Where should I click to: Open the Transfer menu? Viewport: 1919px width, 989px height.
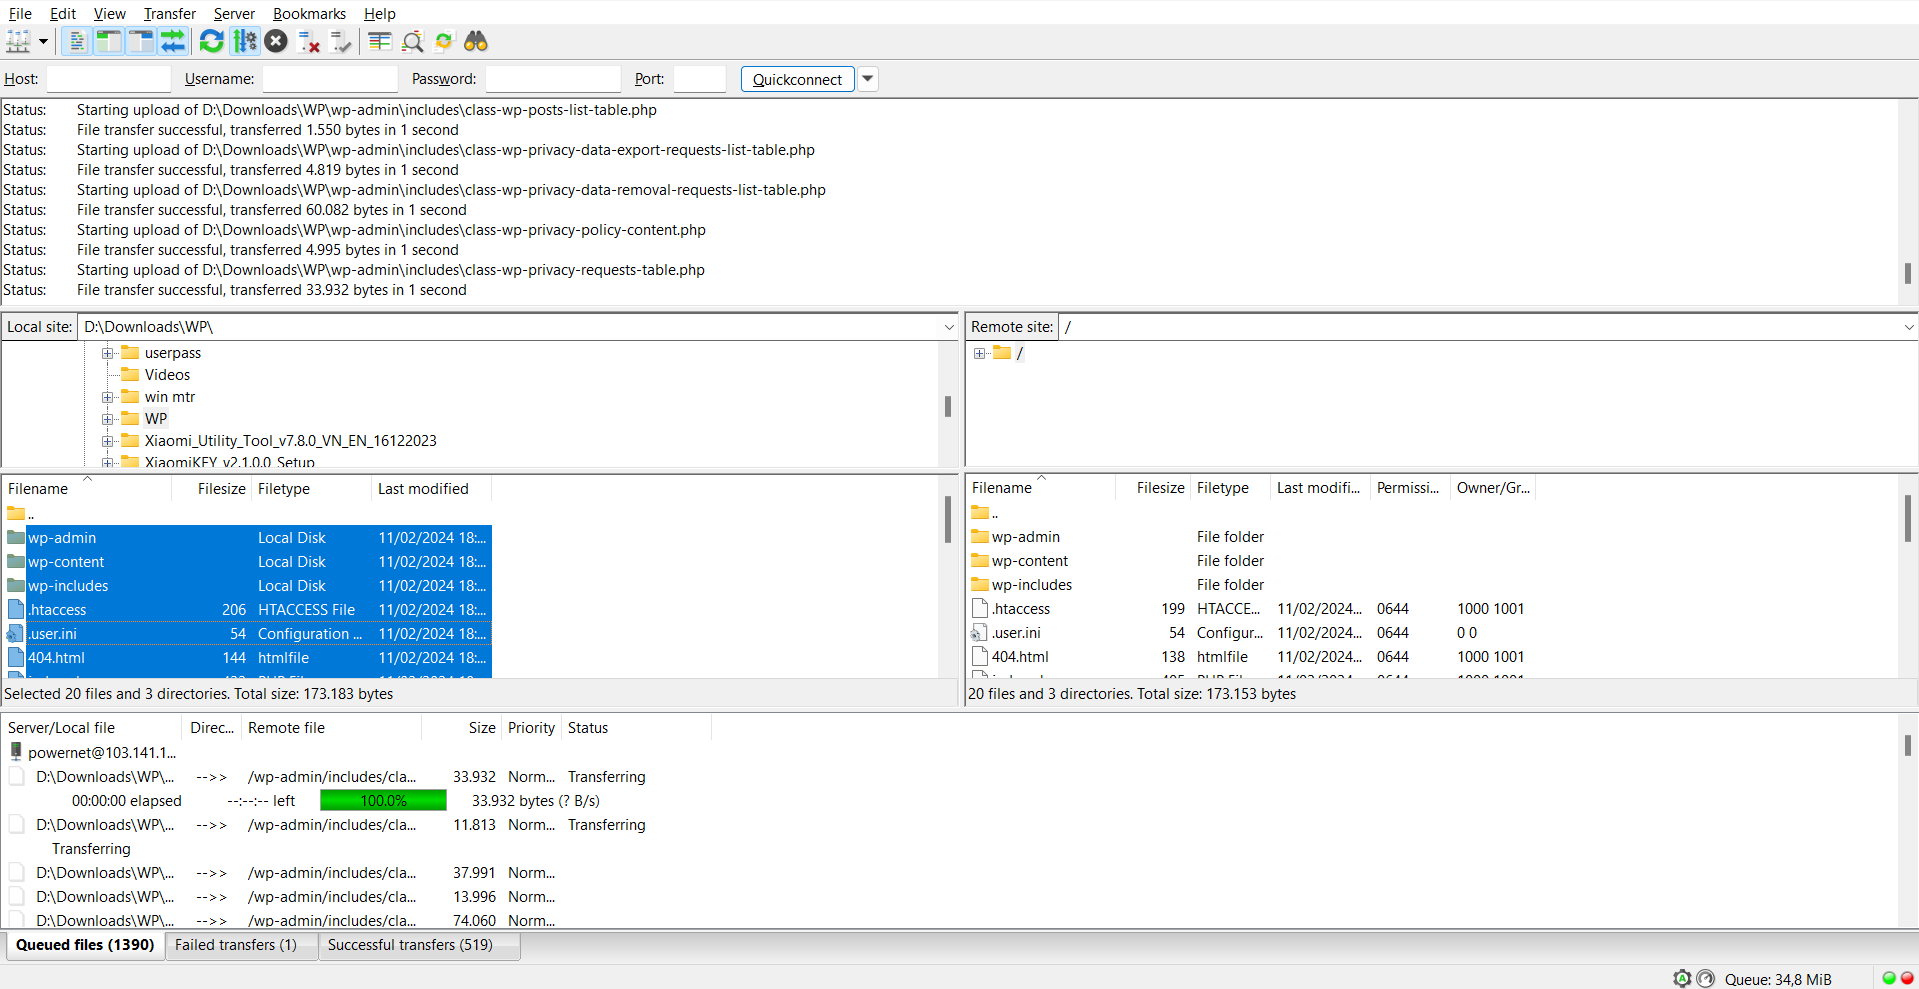click(x=169, y=13)
